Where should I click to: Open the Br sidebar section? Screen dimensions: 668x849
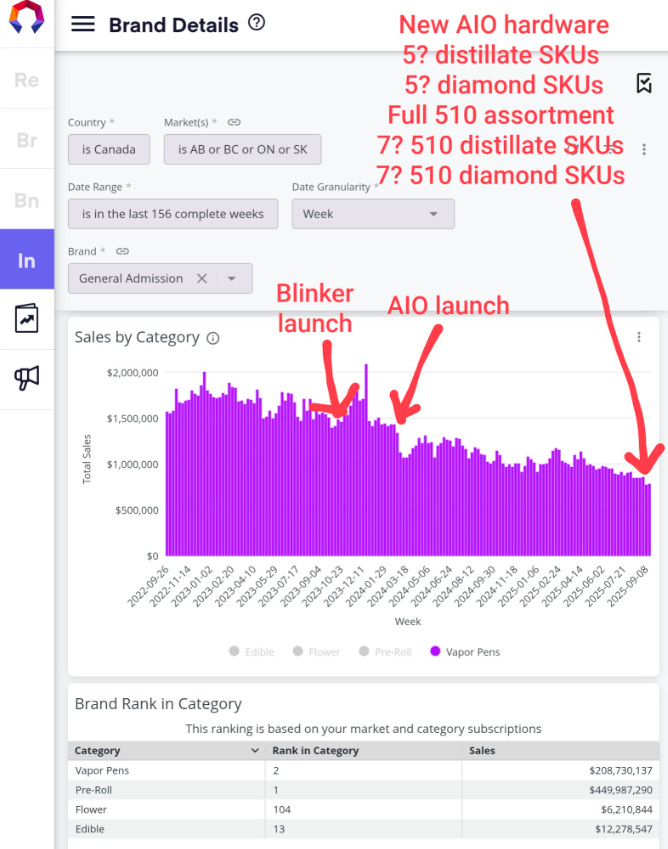click(x=27, y=140)
